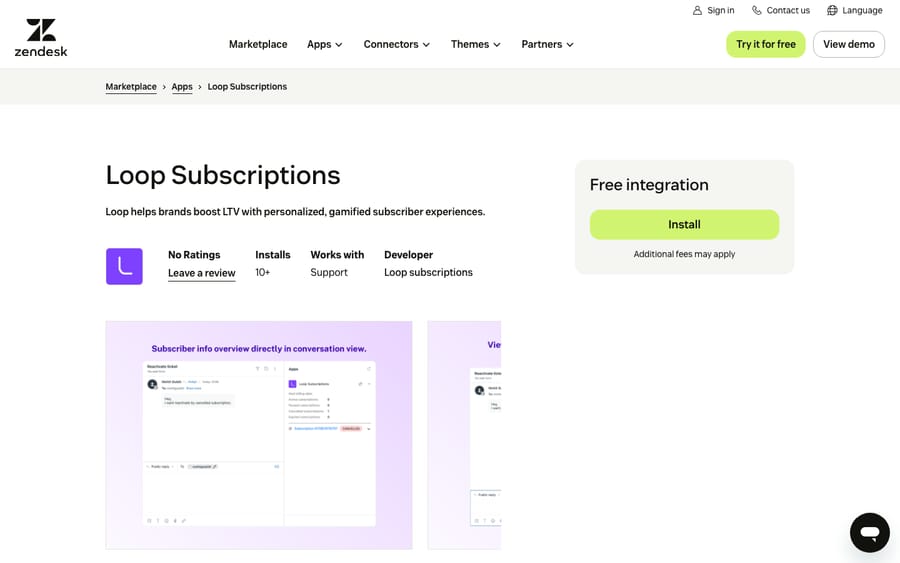Open the Subscriber info overview screenshot
The height and width of the screenshot is (563, 900).
pos(259,435)
